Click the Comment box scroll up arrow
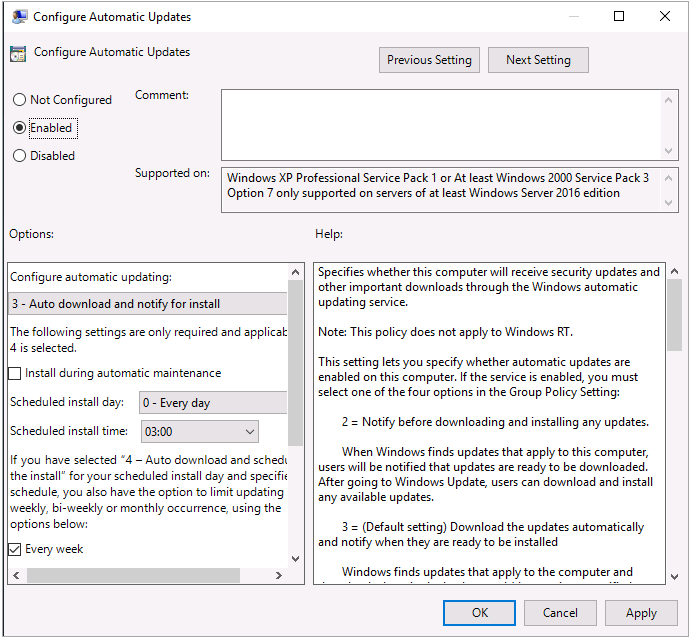The height and width of the screenshot is (640, 691). click(669, 100)
